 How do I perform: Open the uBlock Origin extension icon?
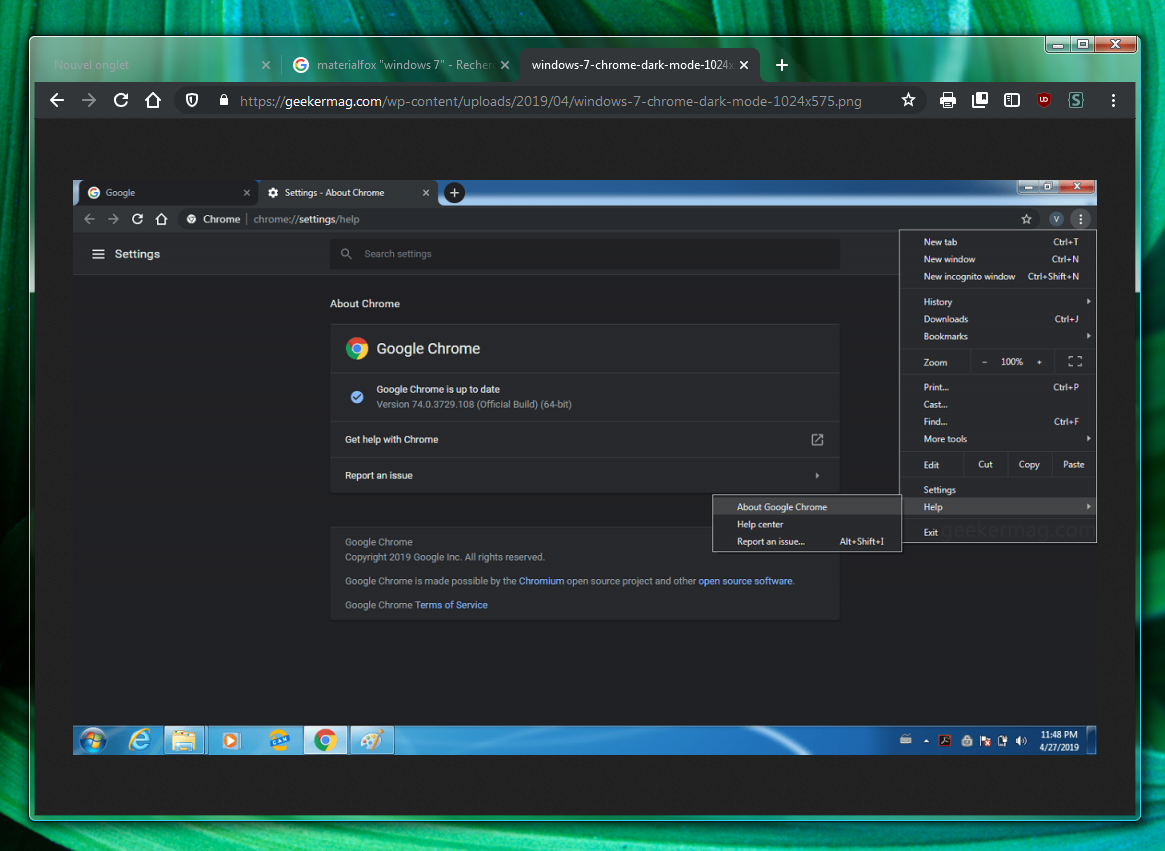1044,100
